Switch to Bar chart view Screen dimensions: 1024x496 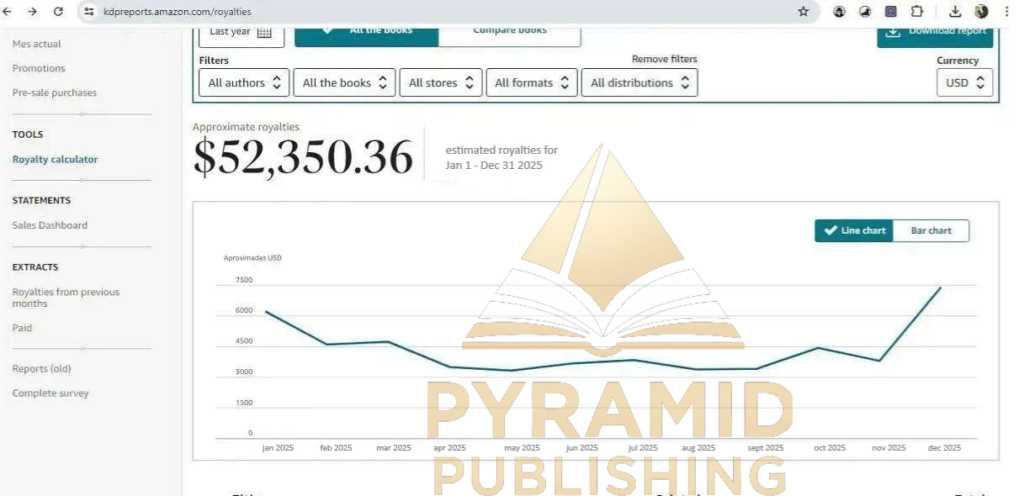(x=930, y=231)
